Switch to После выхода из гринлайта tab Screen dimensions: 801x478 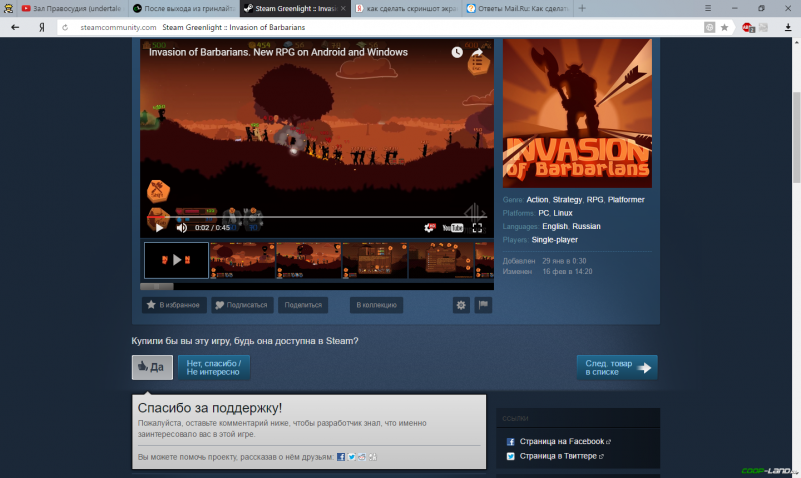pyautogui.click(x=184, y=8)
